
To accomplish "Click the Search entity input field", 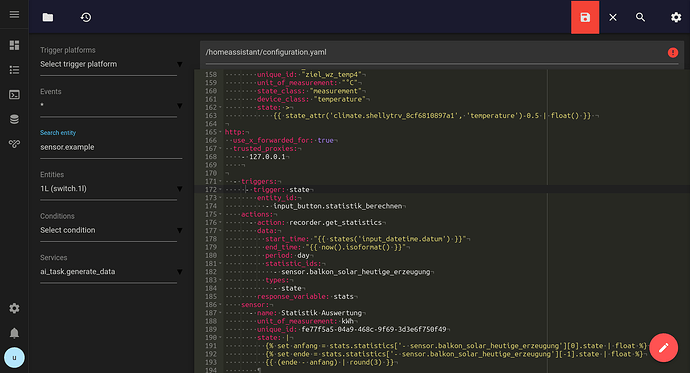I will click(111, 147).
